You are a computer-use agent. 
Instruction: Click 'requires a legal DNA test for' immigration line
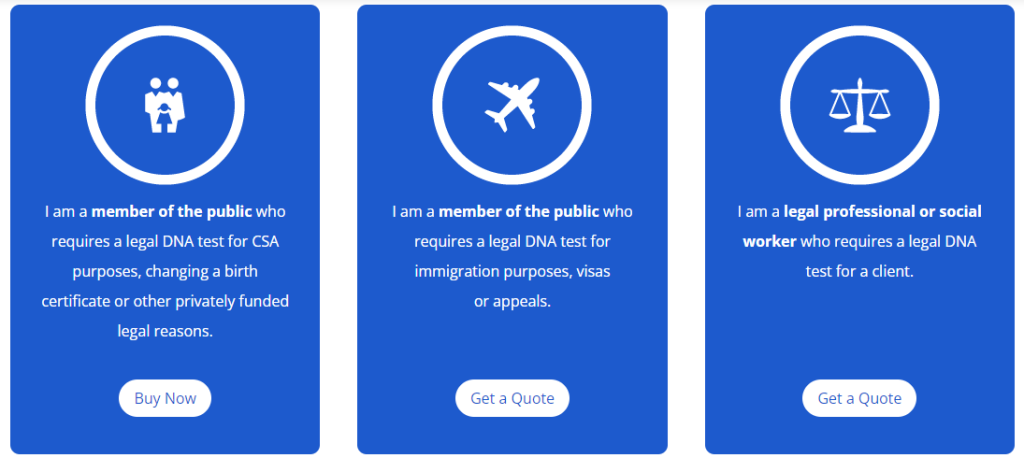pyautogui.click(x=512, y=242)
